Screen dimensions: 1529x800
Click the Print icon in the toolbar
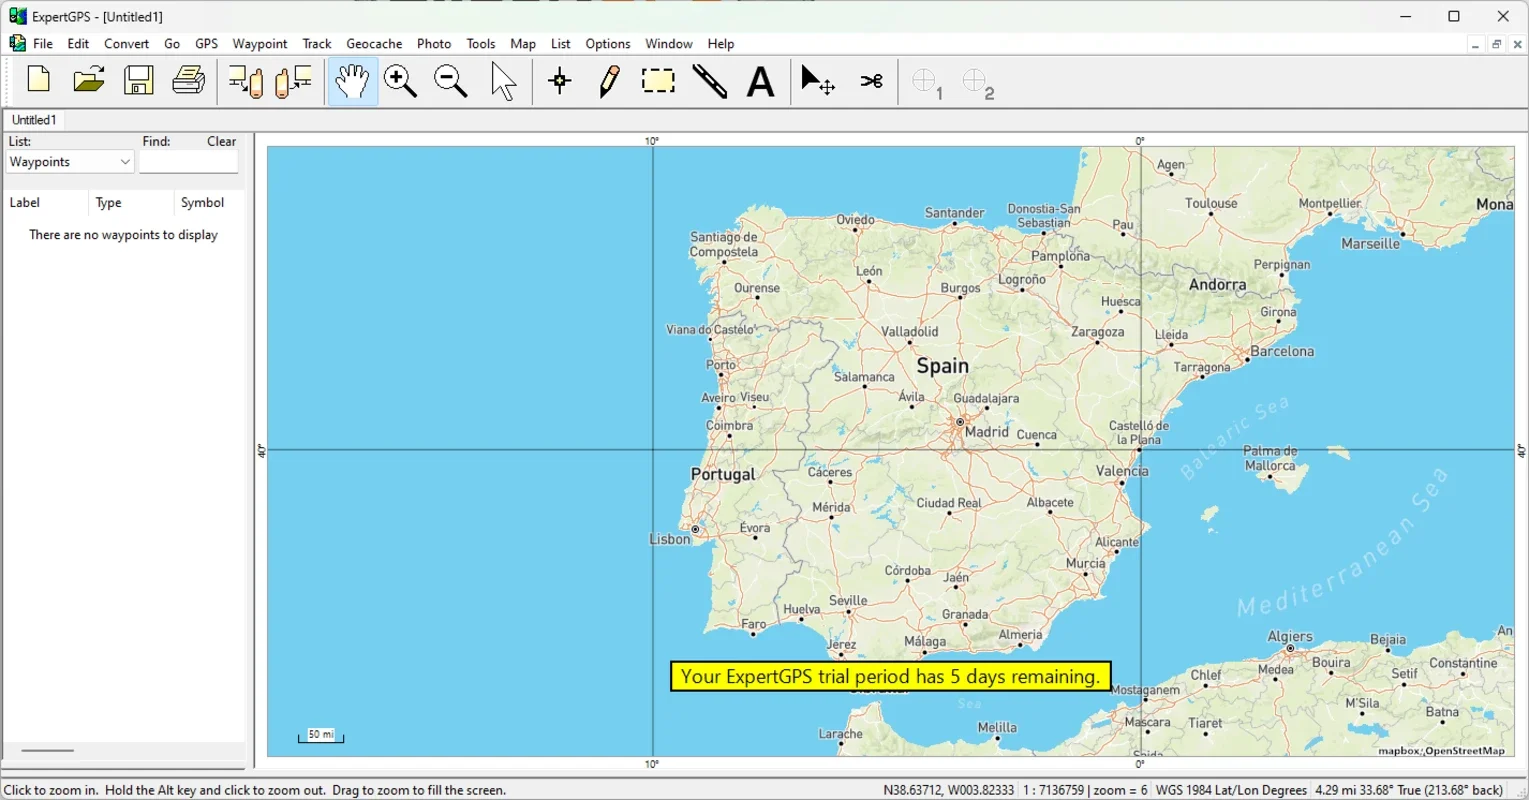(x=189, y=81)
